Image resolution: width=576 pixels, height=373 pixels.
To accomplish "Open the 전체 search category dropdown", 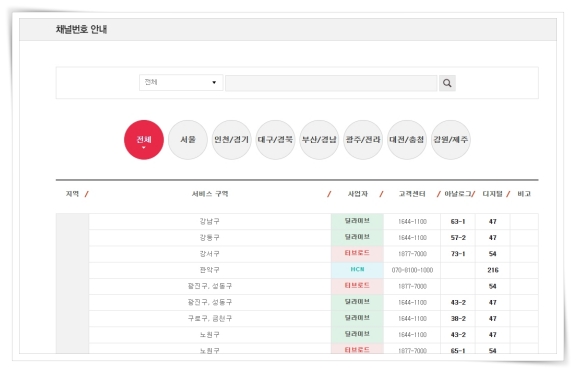I will (181, 82).
